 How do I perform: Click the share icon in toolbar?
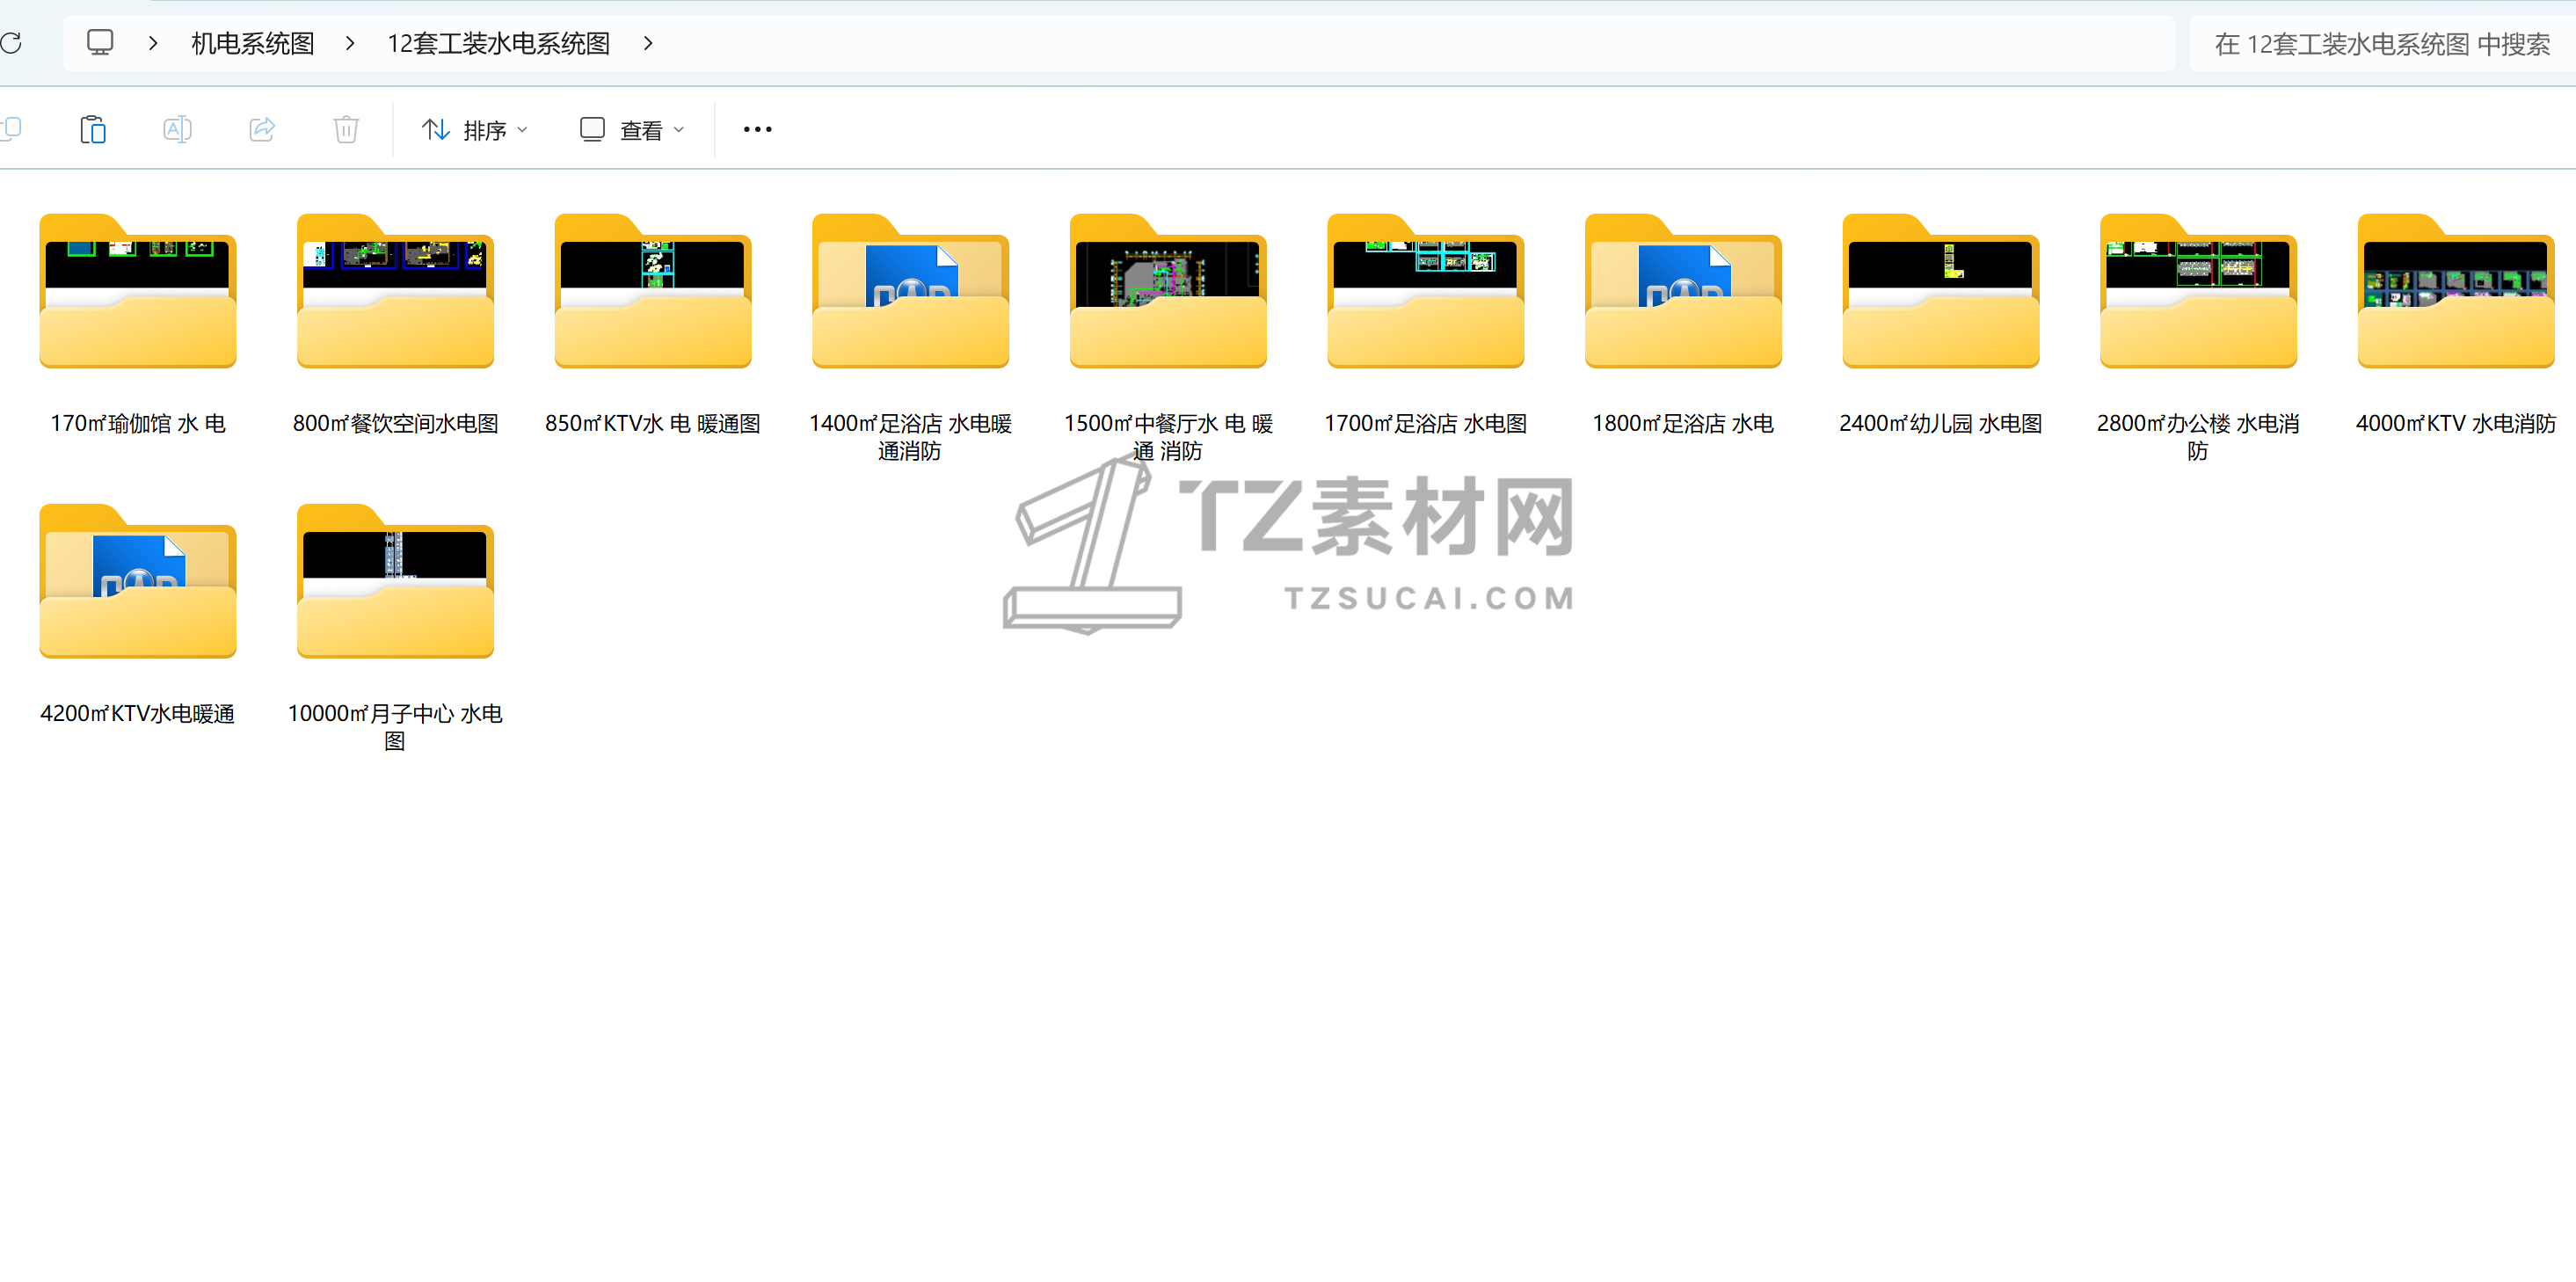(262, 130)
